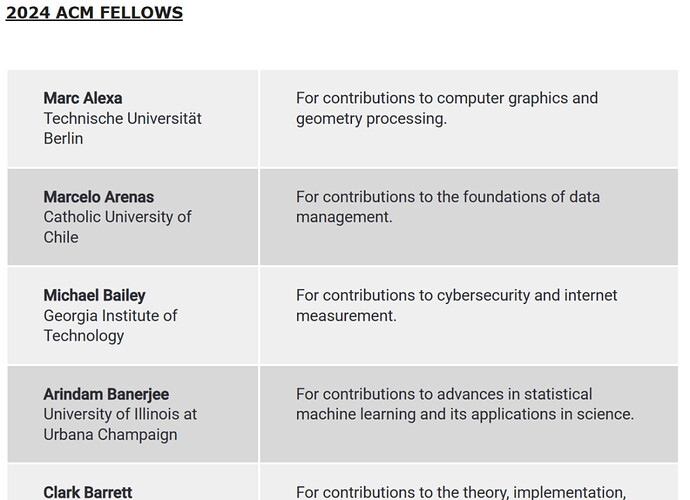Click "Urbana Champaign" in Banerjee's affiliation
The width and height of the screenshot is (690, 500).
pos(110,434)
